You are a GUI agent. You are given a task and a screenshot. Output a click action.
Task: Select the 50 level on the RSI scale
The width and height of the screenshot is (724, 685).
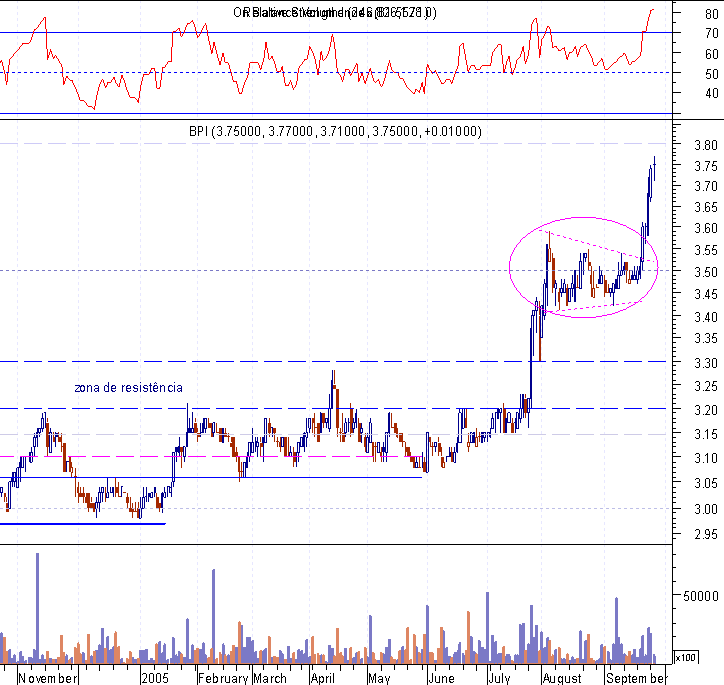[712, 74]
